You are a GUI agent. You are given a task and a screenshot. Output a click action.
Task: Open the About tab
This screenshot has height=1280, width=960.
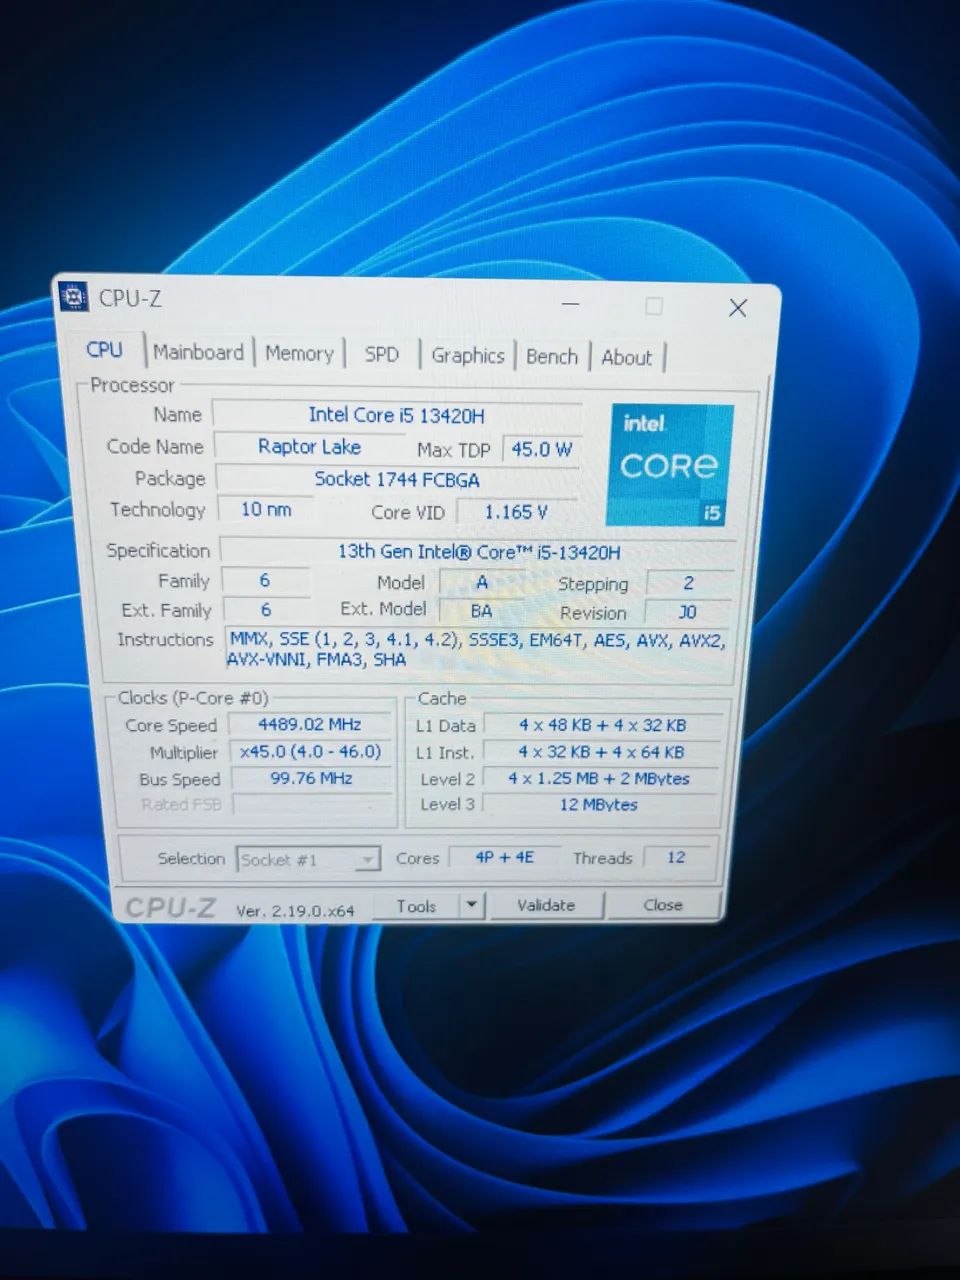tap(626, 357)
